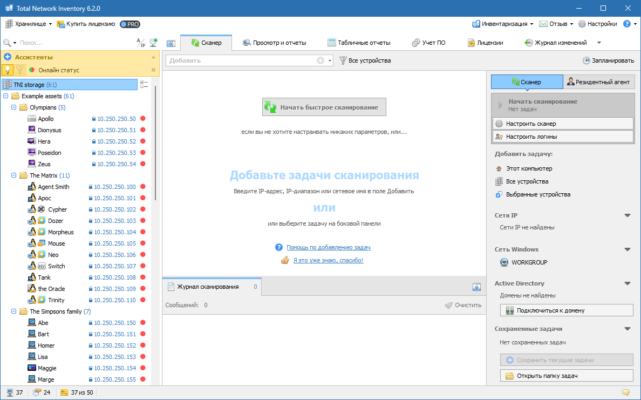Click Настроить сканер
This screenshot has width=641, height=400.
pos(563,124)
